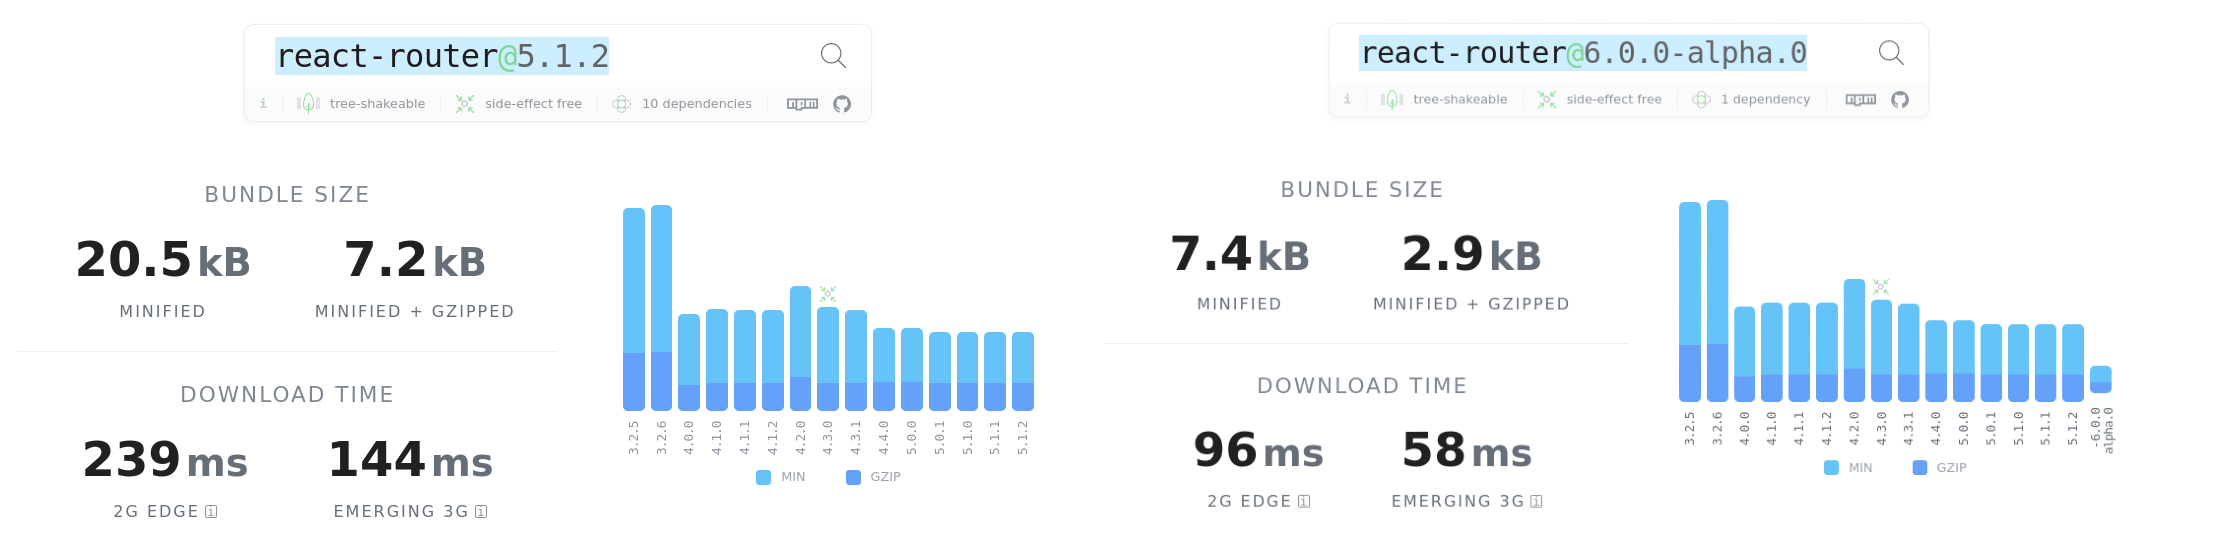Click the 'MIN' legend text in the 6.0.0-alpha.0 chart
This screenshot has height=549, width=2213.
(x=1860, y=467)
